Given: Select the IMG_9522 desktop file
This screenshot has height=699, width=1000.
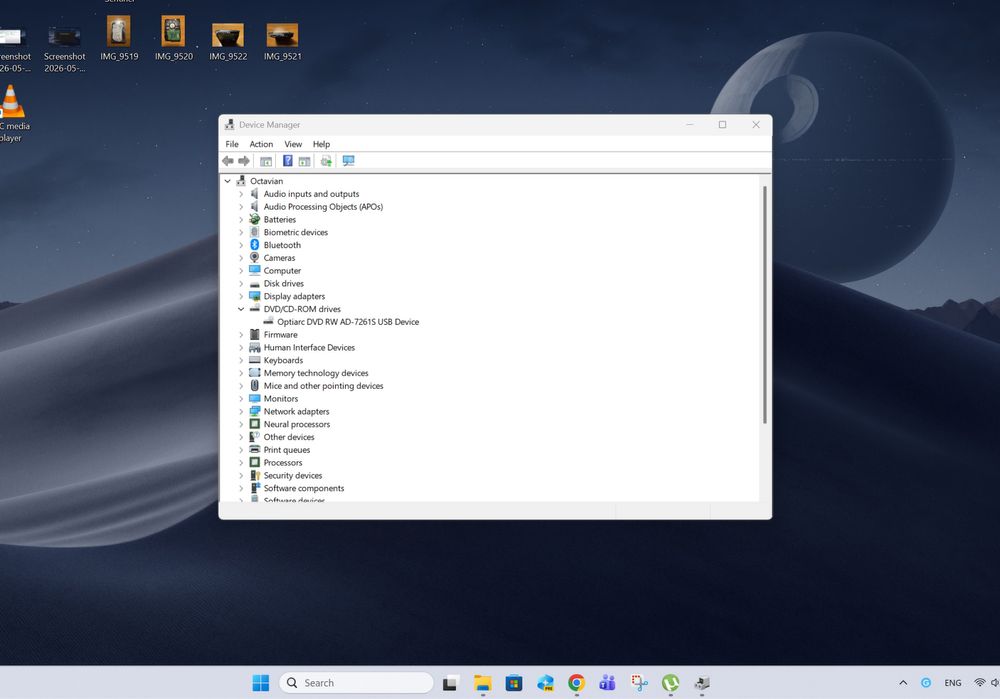Looking at the screenshot, I should 228,41.
